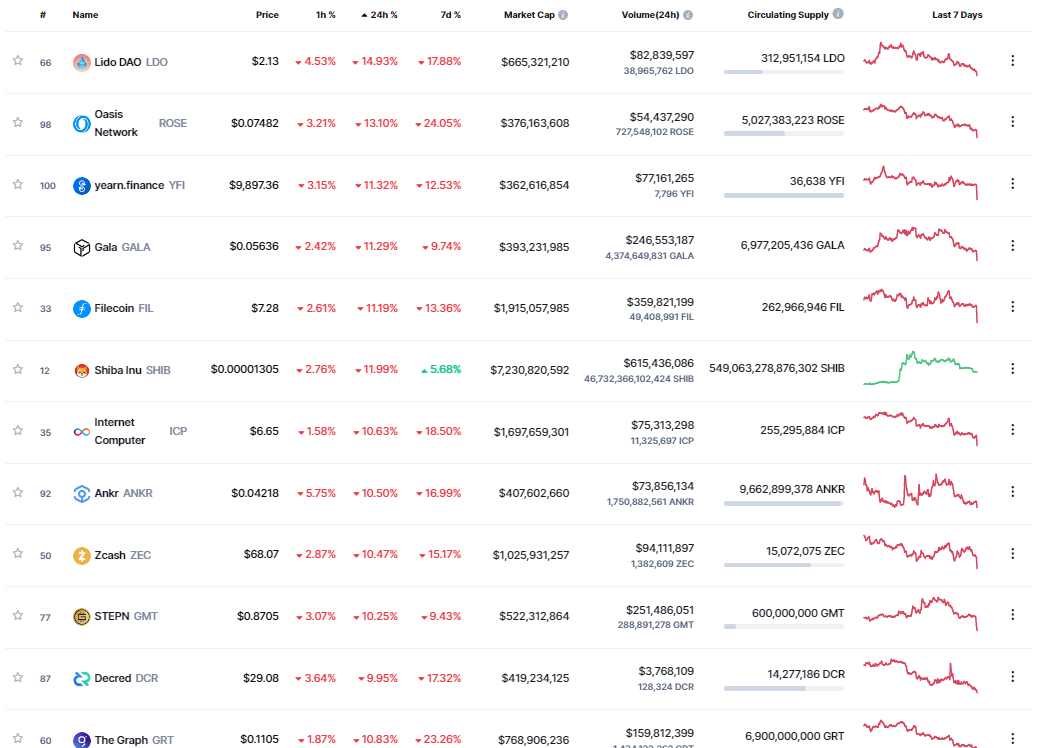Screen dimensions: 1048x748
Task: Favorite Ankr with the star icon
Action: pyautogui.click(x=17, y=492)
